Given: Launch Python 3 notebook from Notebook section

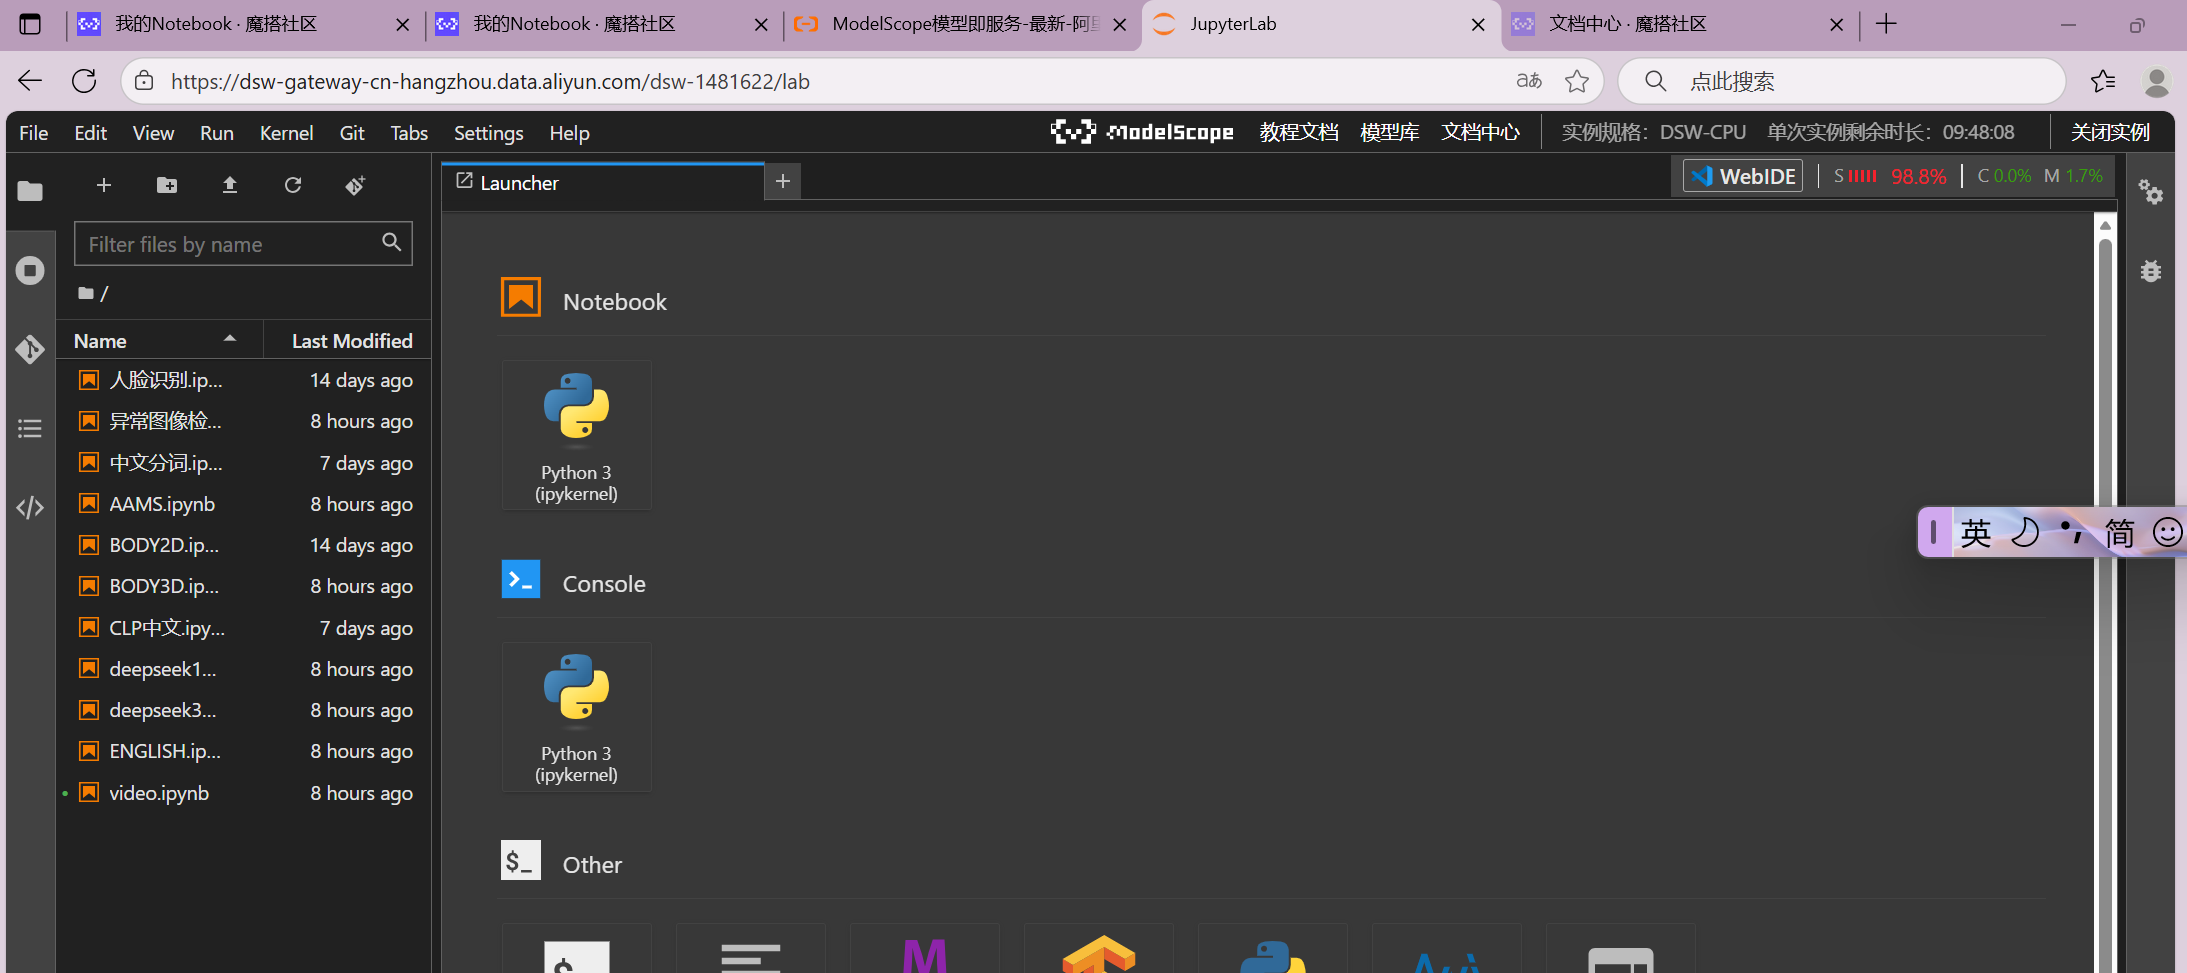Looking at the screenshot, I should coord(577,435).
